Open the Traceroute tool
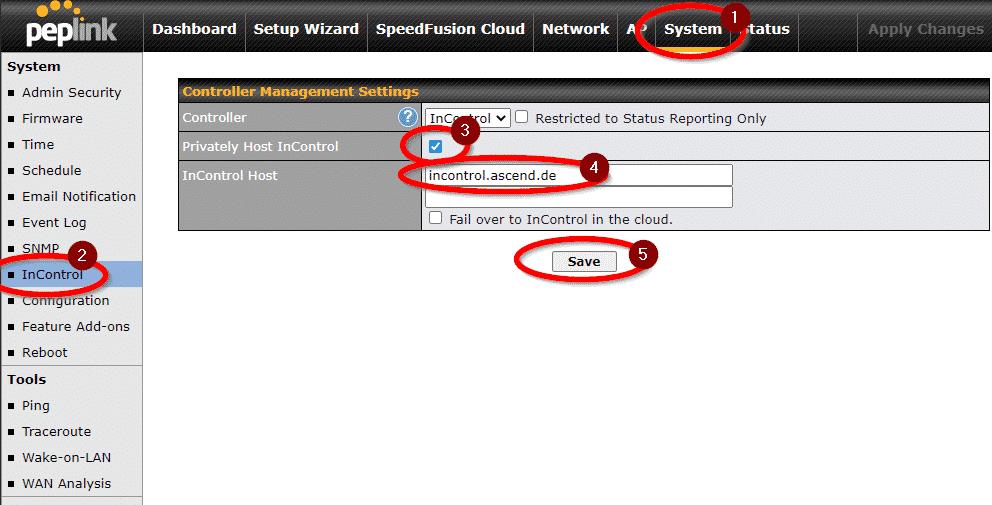Screen dimensions: 992x505 click(x=57, y=432)
